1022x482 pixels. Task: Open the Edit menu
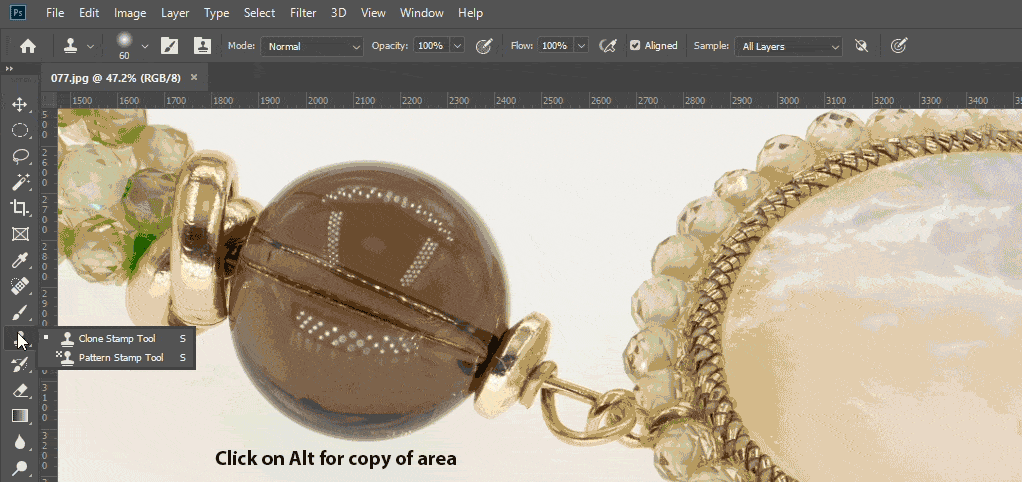click(x=89, y=13)
